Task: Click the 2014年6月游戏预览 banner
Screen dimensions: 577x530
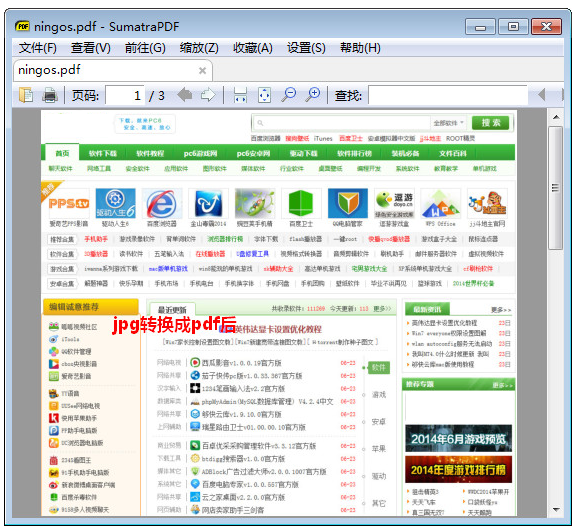Action: click(458, 438)
